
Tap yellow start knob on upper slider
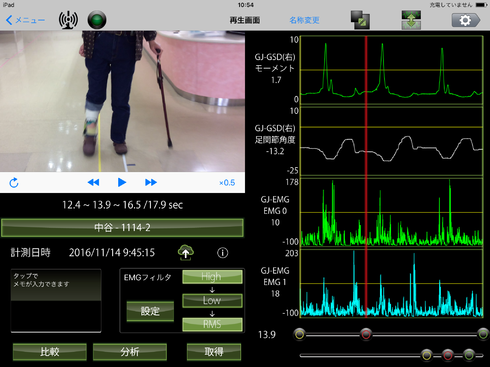[x=299, y=334]
